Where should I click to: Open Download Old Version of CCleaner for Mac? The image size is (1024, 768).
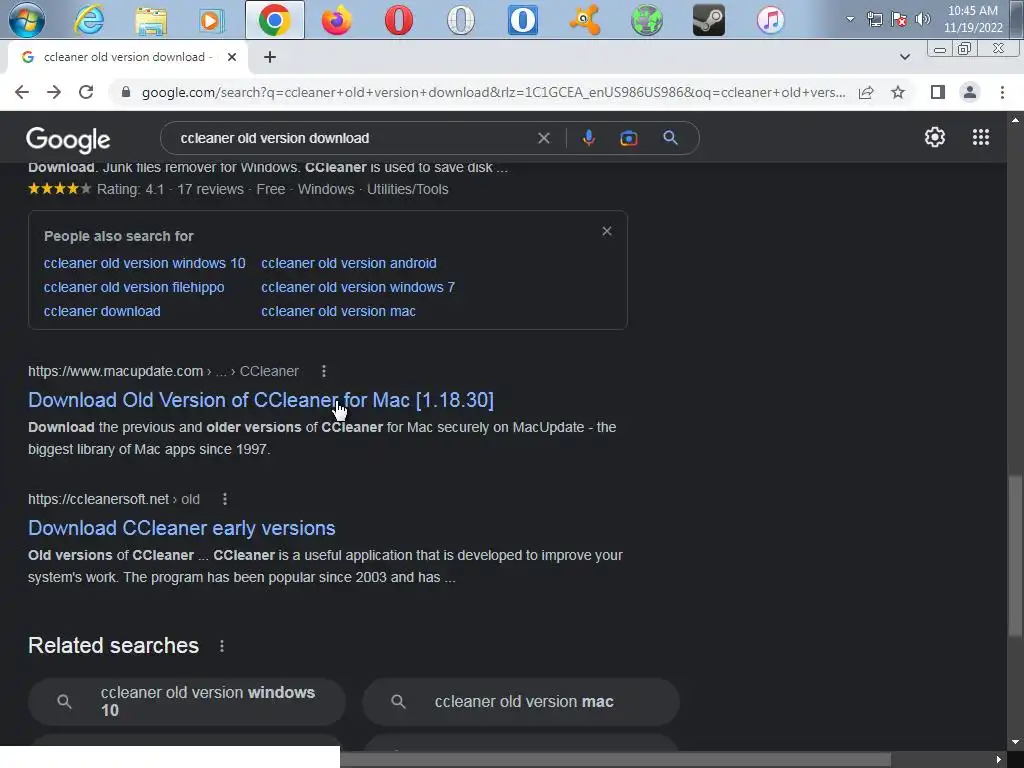261,400
